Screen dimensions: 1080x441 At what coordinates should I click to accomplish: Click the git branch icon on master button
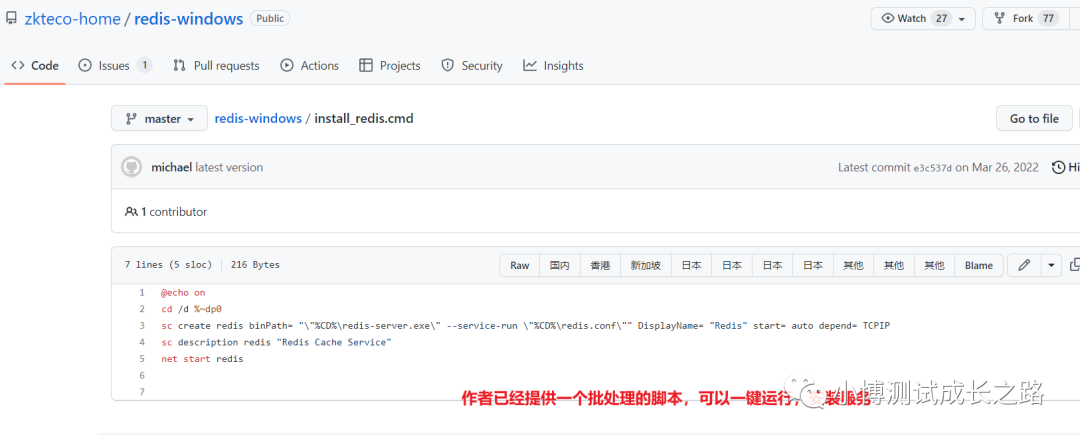click(x=131, y=119)
